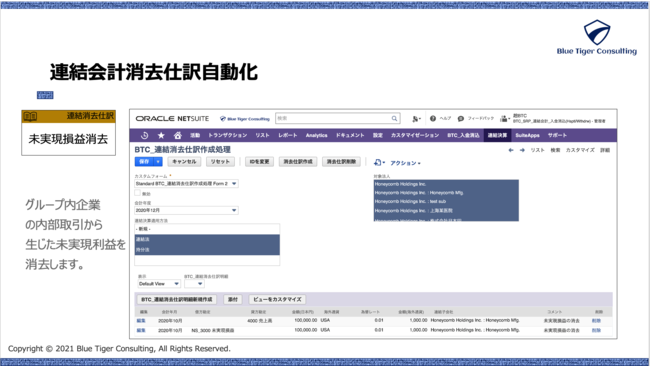650x366 pixels.
Task: Open the レポート menu
Action: pyautogui.click(x=288, y=135)
